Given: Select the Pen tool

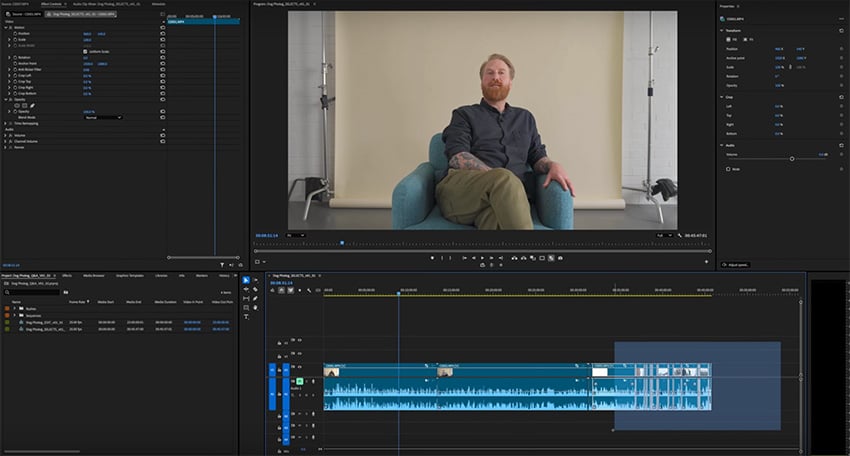Looking at the screenshot, I should tap(255, 298).
